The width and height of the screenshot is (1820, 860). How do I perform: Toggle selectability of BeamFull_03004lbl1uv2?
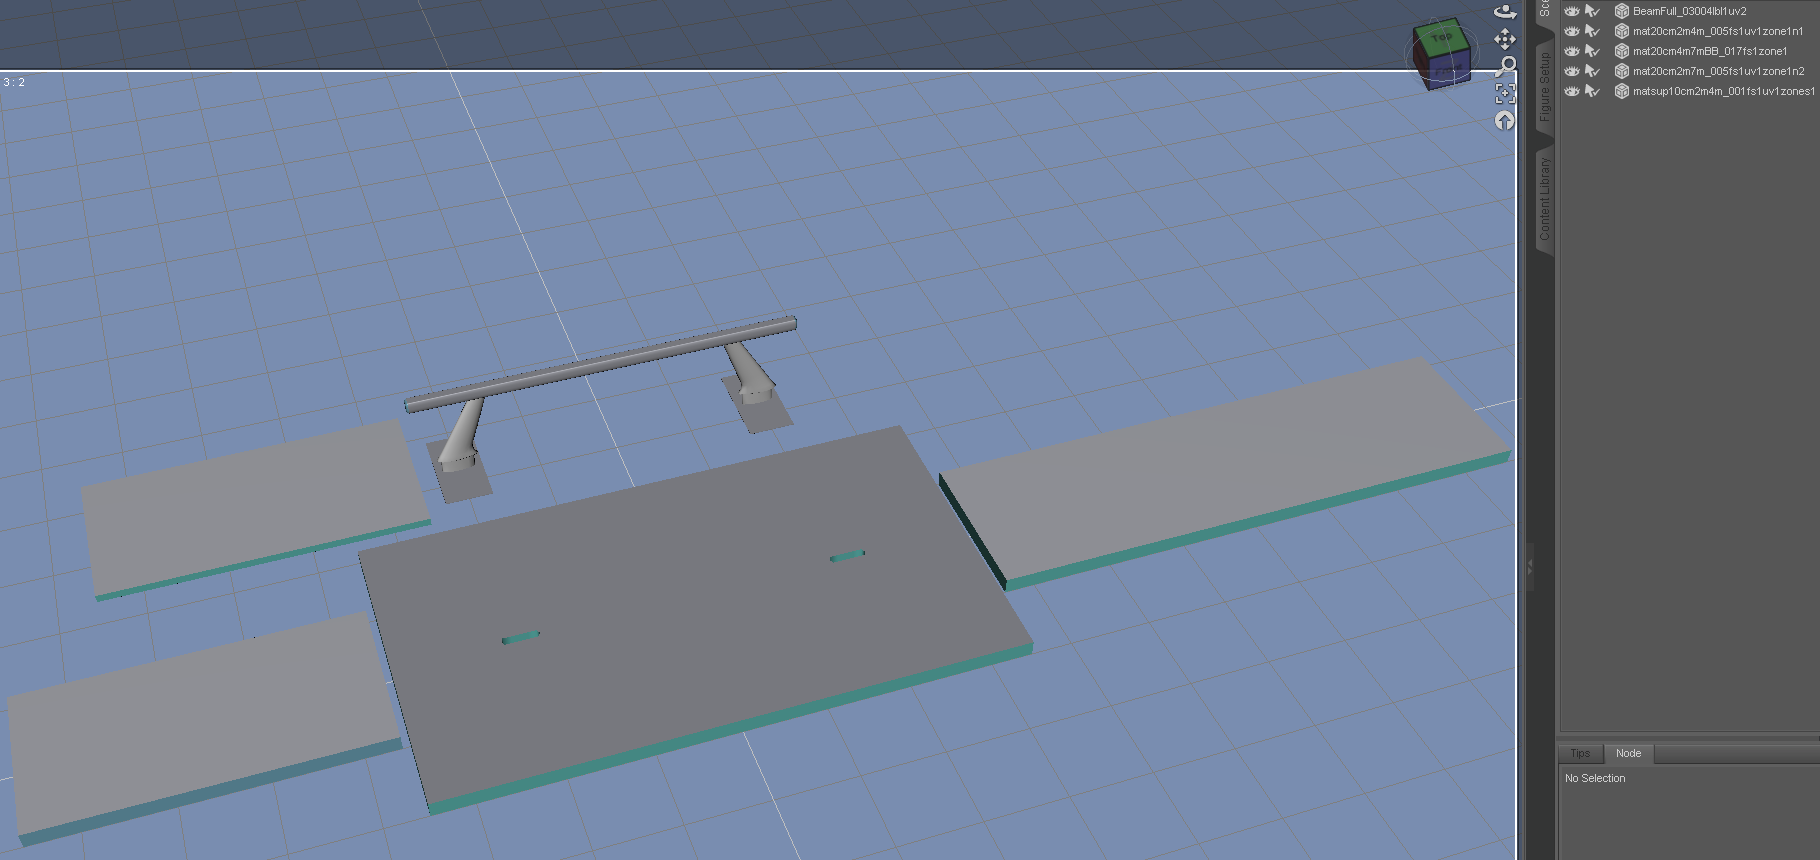(1593, 11)
